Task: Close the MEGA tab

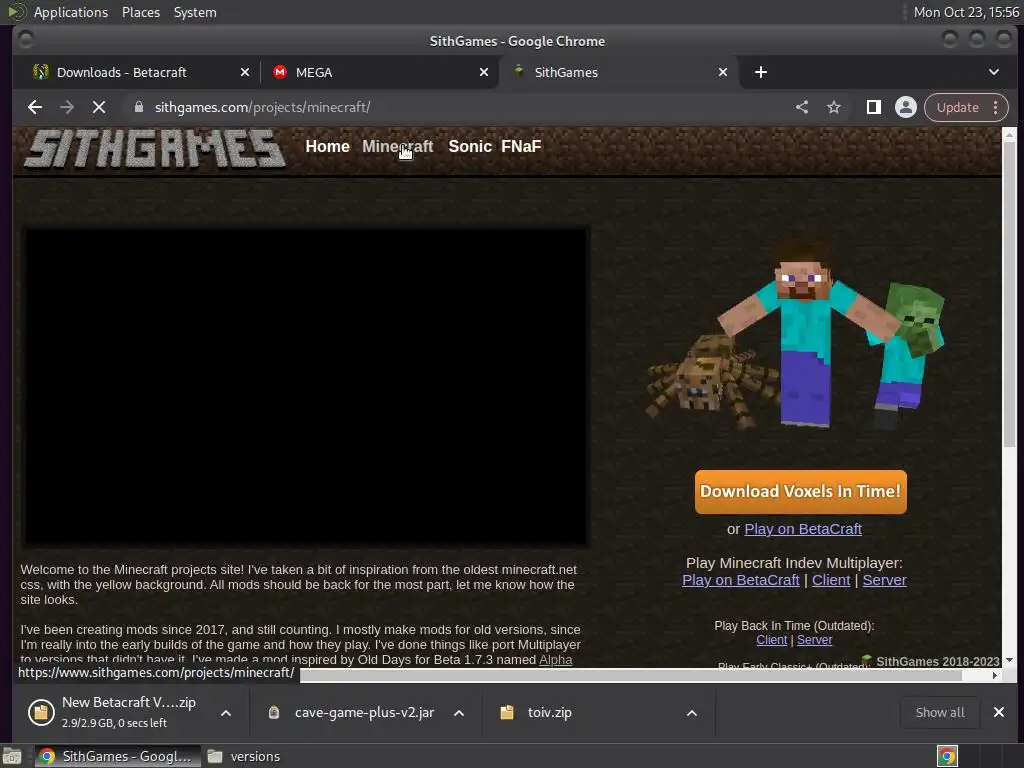Action: [484, 72]
